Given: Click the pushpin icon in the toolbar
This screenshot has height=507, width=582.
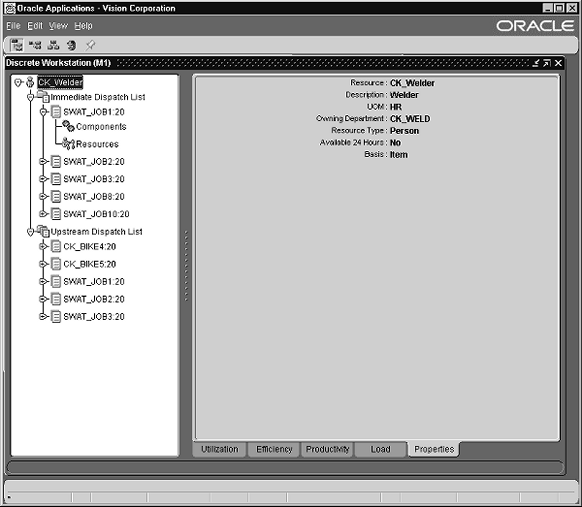Looking at the screenshot, I should [x=90, y=45].
